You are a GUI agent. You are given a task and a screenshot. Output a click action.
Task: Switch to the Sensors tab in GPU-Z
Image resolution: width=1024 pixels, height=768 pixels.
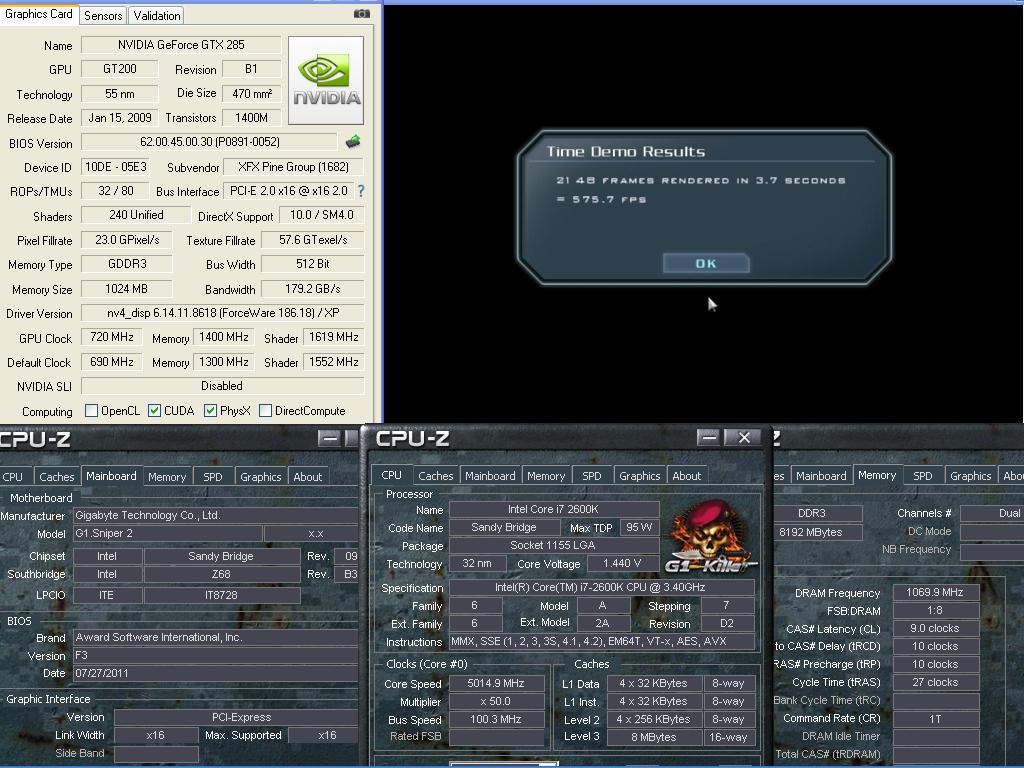pyautogui.click(x=103, y=16)
